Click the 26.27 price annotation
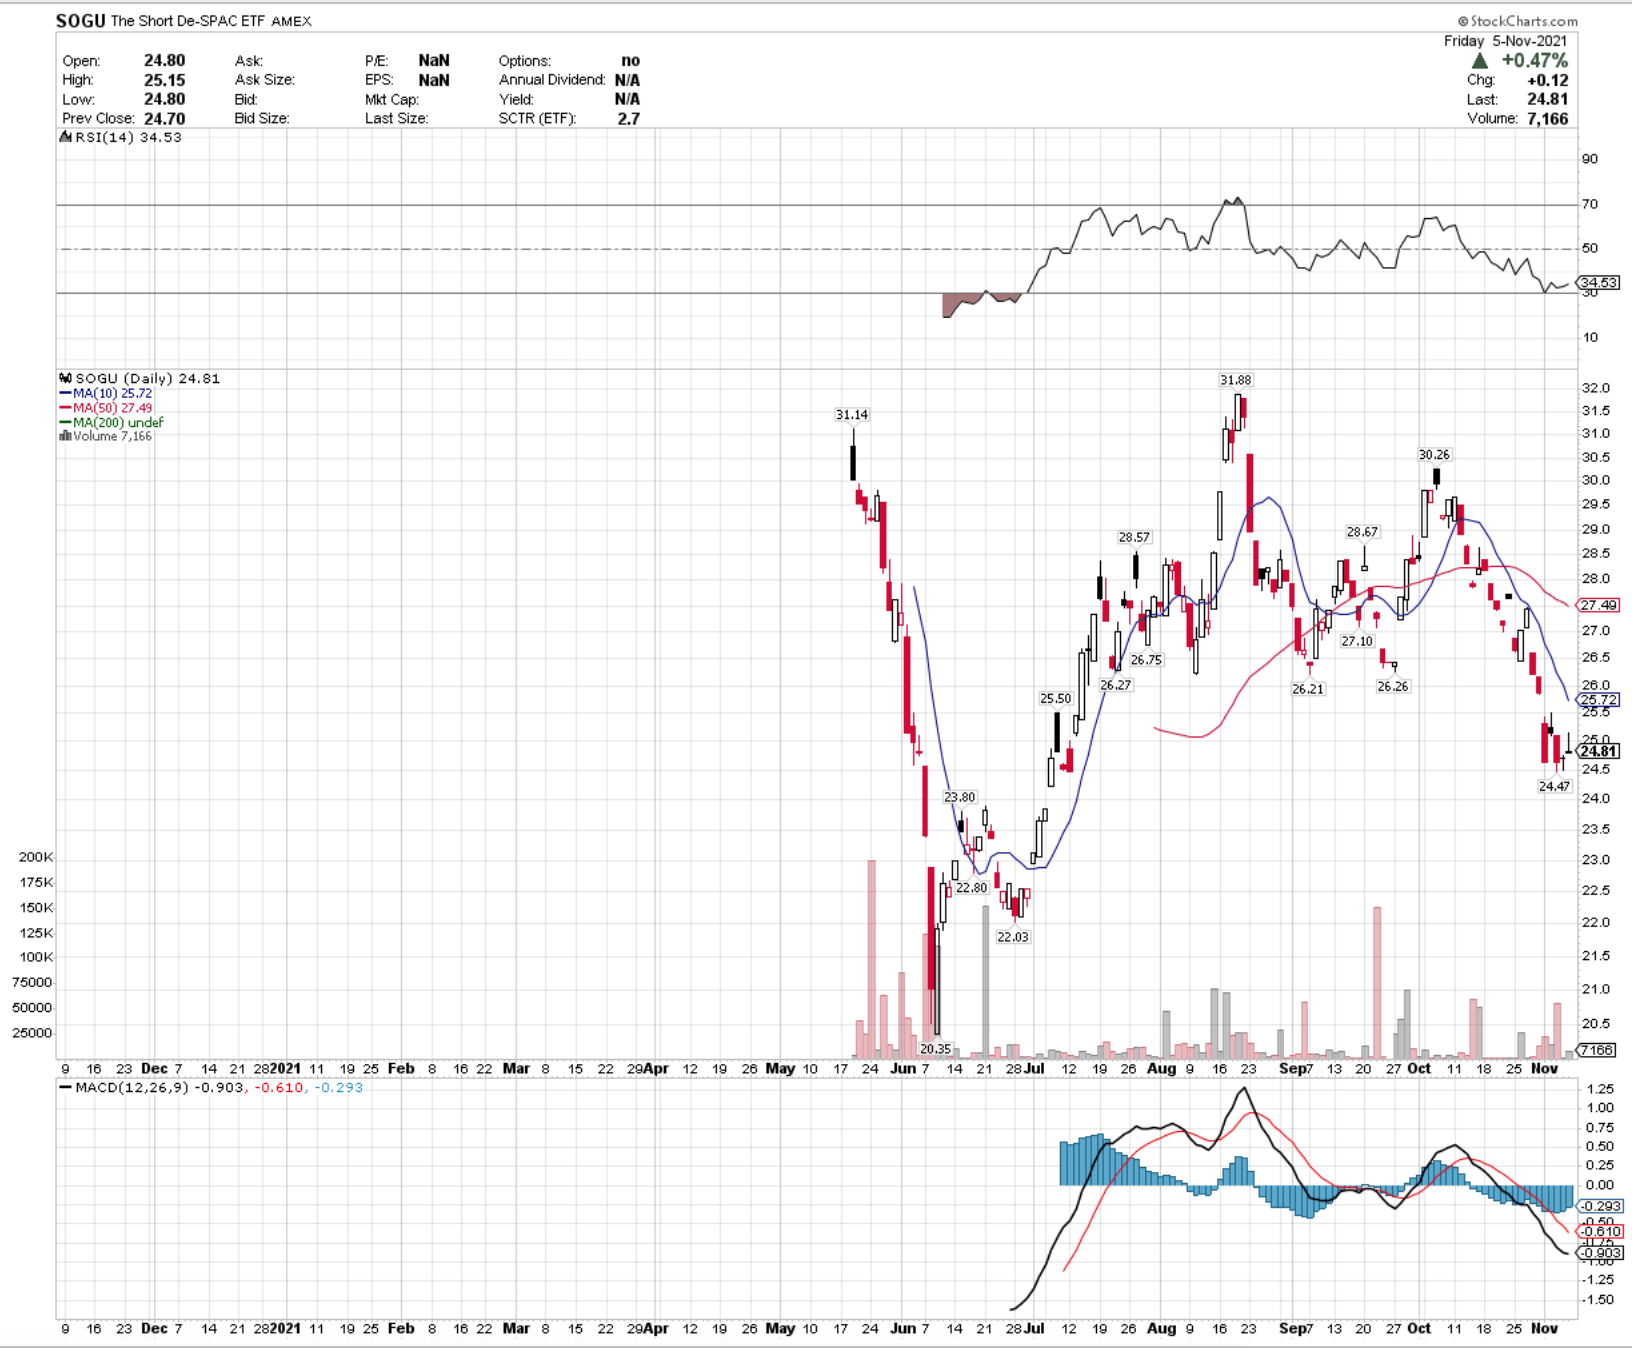The image size is (1632, 1348). [x=1115, y=685]
